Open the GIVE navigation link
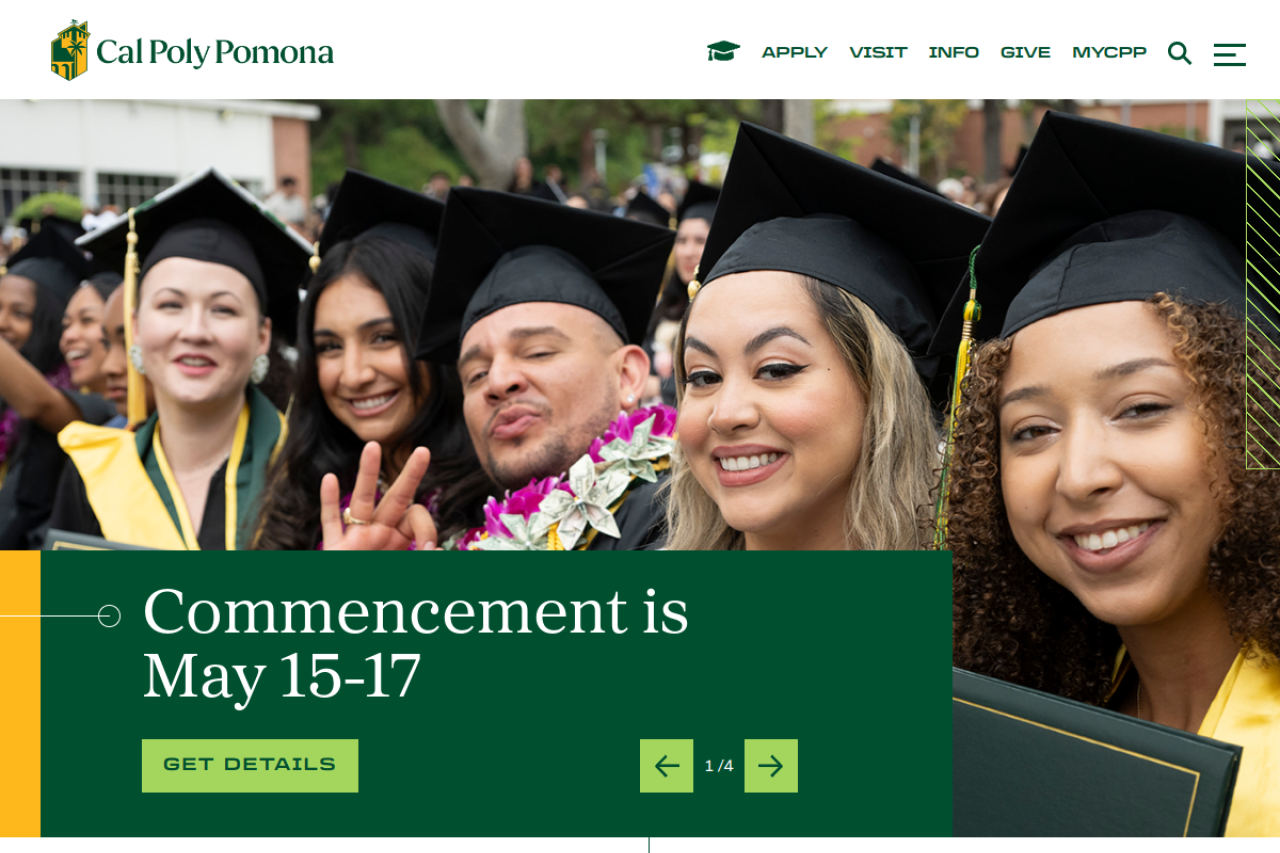This screenshot has width=1280, height=853. pos(1025,53)
